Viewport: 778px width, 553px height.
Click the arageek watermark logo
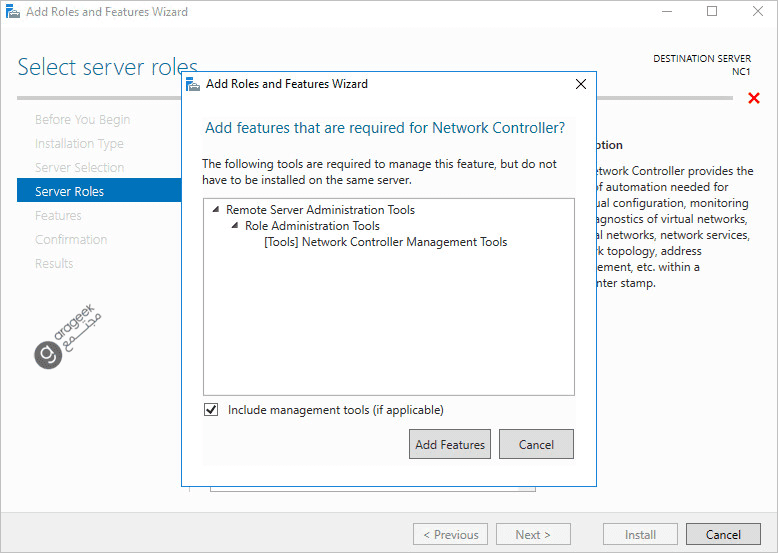pyautogui.click(x=67, y=337)
